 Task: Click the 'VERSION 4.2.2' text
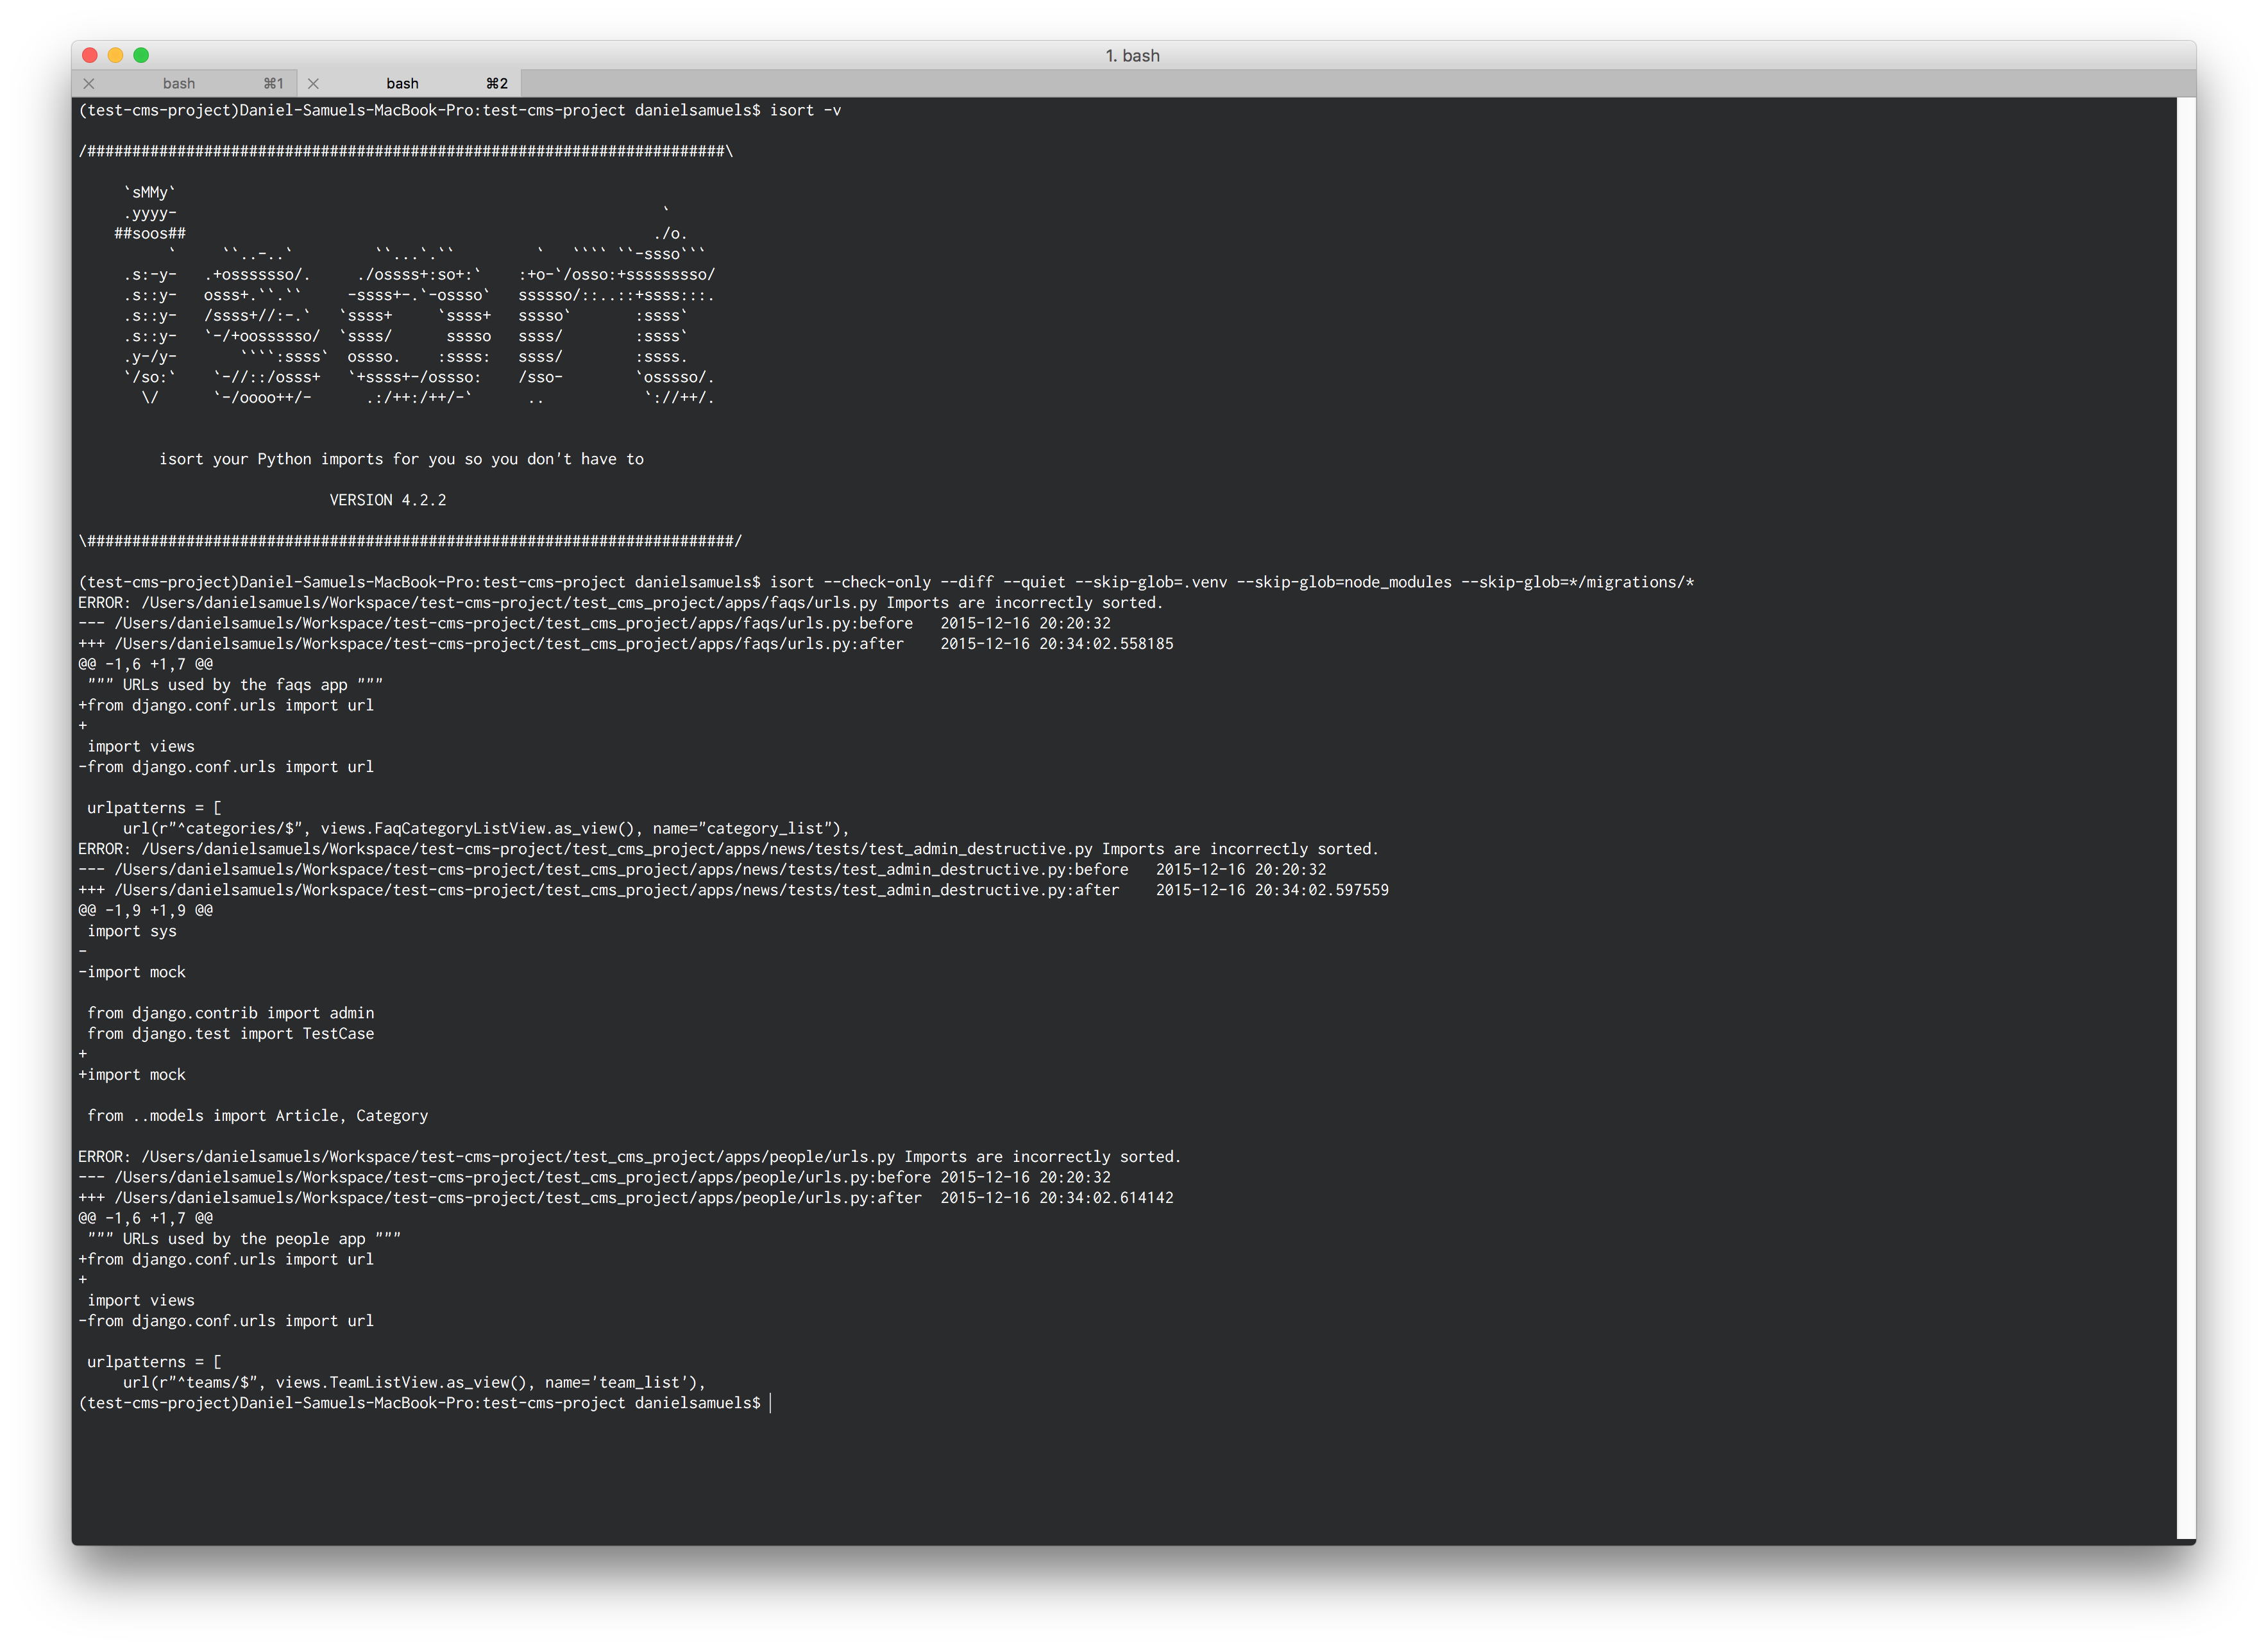pyautogui.click(x=388, y=500)
